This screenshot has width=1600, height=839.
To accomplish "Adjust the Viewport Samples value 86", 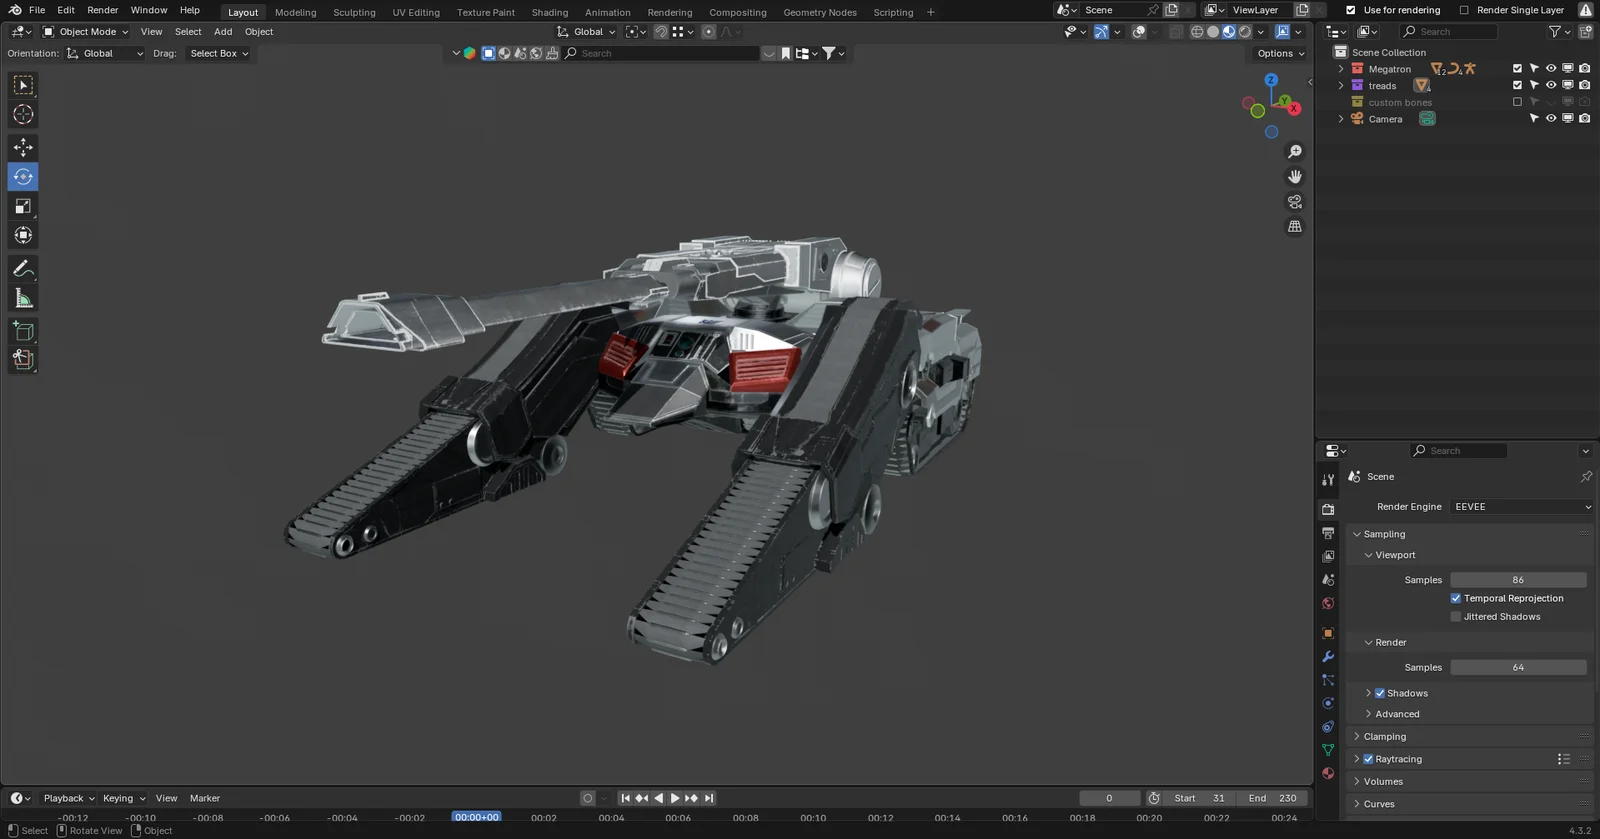I will point(1518,580).
